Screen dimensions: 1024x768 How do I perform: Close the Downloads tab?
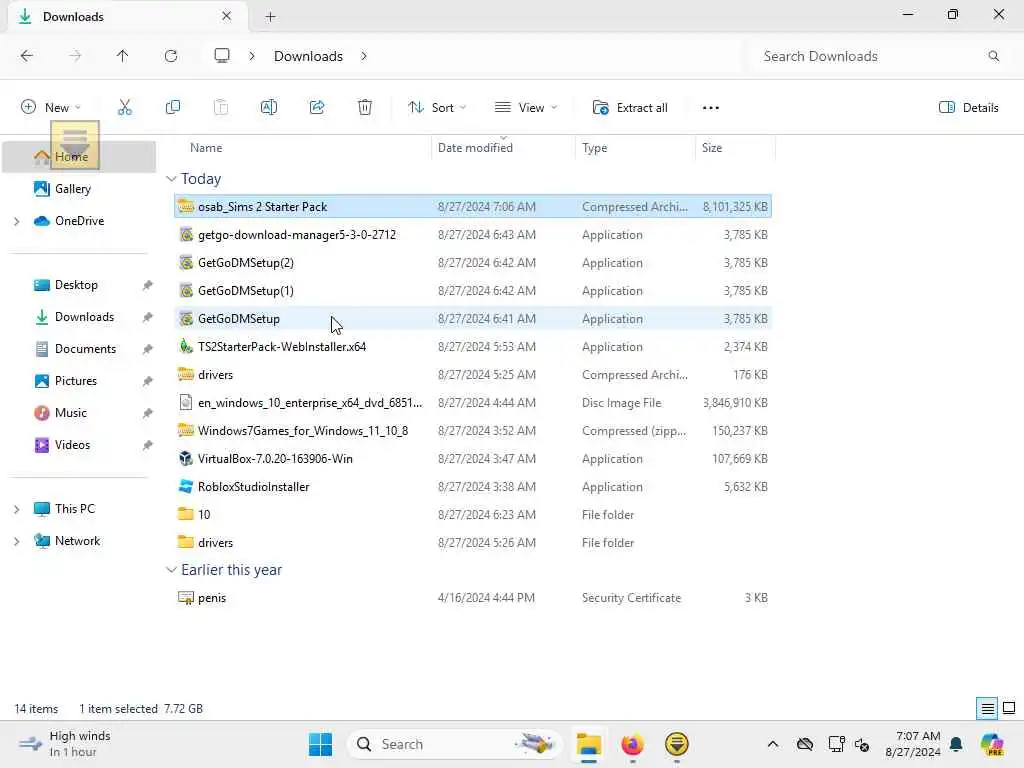(226, 16)
